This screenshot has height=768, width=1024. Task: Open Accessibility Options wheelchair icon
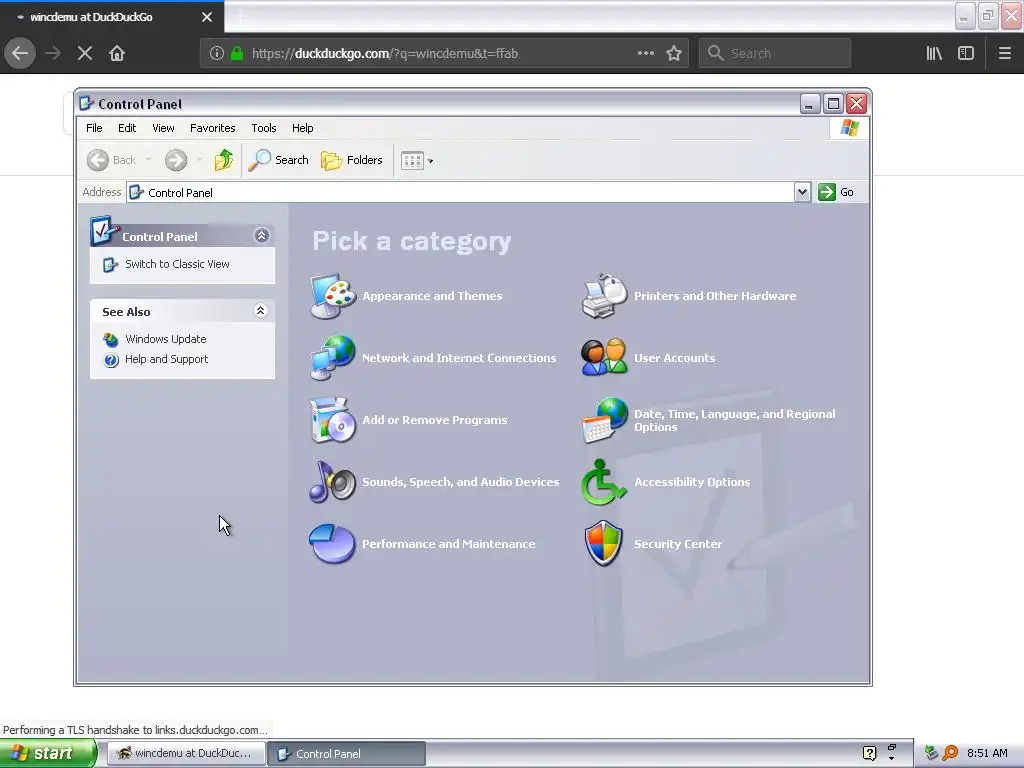pyautogui.click(x=604, y=482)
